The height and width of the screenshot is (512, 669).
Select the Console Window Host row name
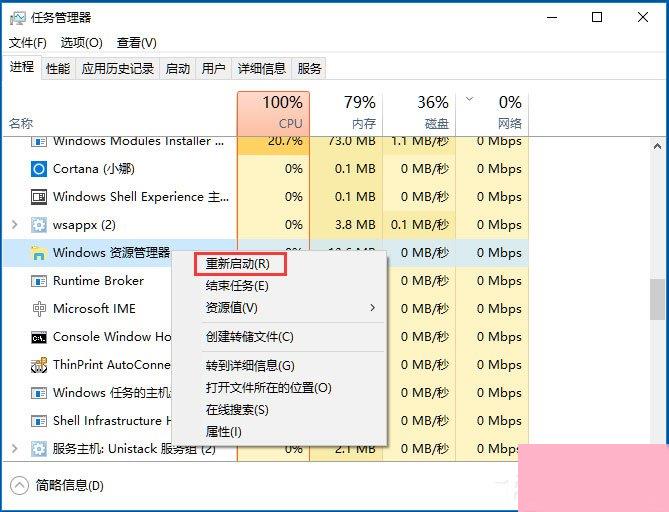112,337
